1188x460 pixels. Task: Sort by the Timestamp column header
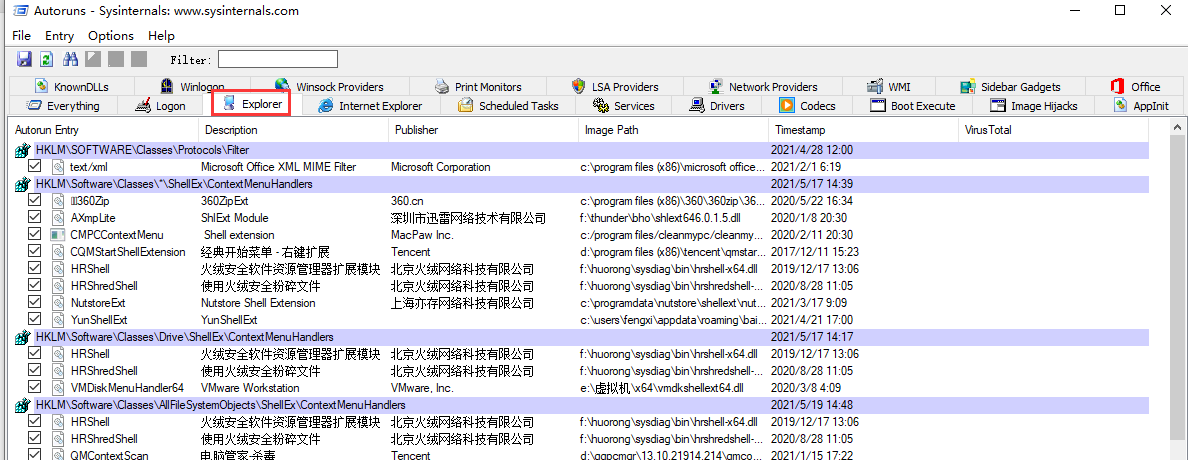click(863, 130)
